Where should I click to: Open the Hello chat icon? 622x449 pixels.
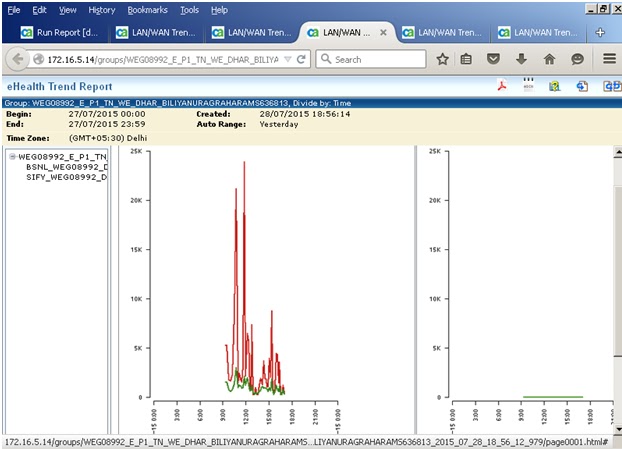(x=577, y=59)
